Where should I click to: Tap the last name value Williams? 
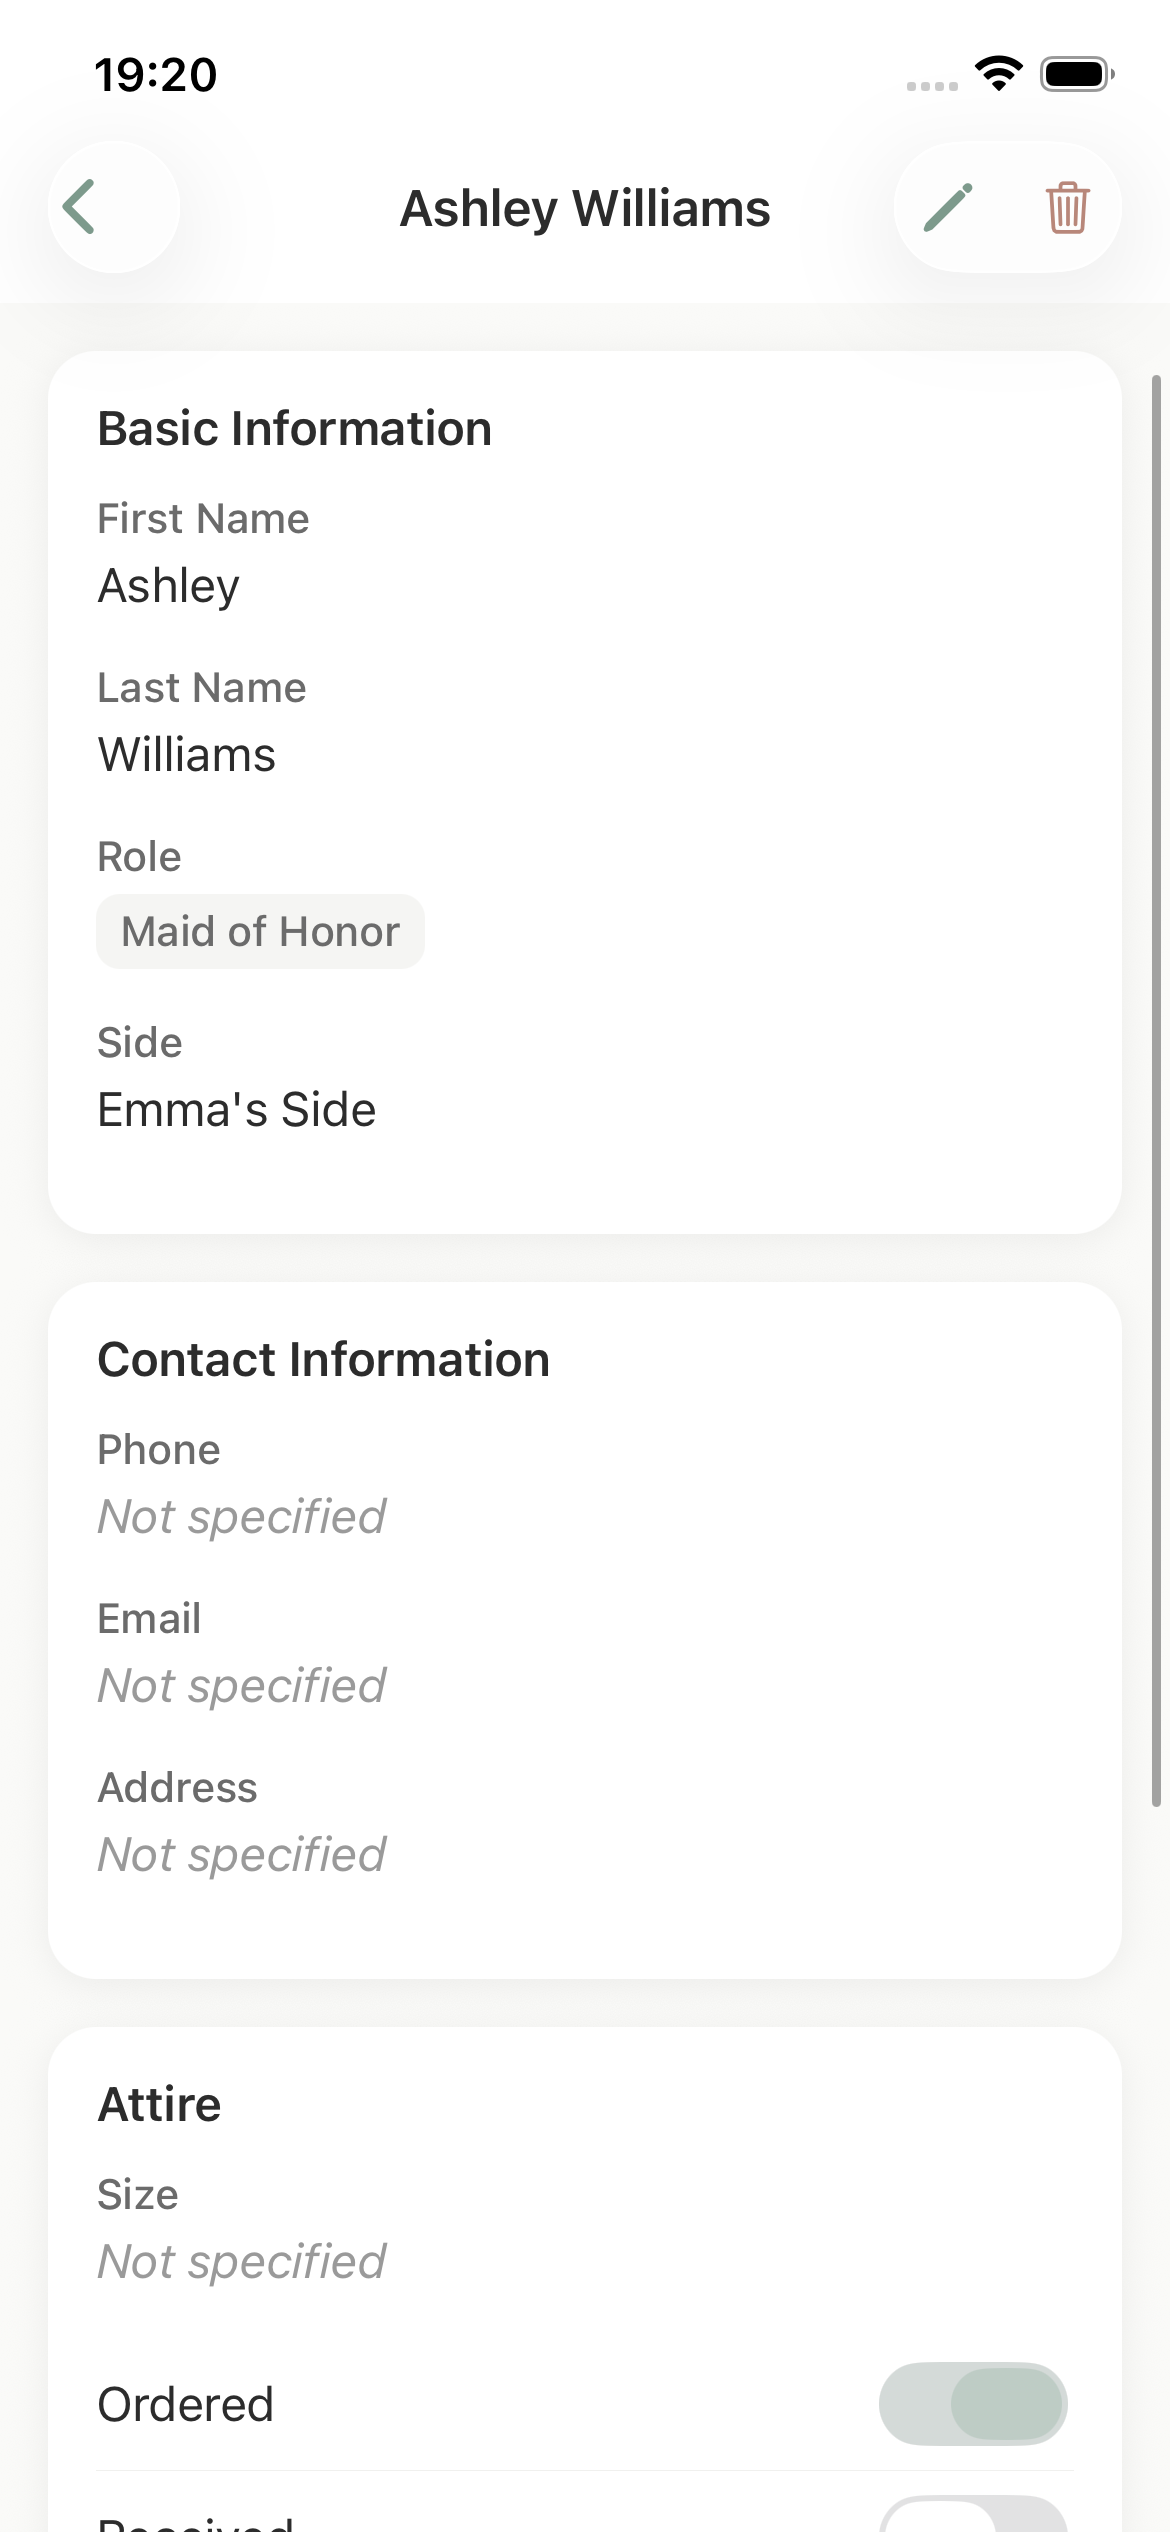coord(187,755)
